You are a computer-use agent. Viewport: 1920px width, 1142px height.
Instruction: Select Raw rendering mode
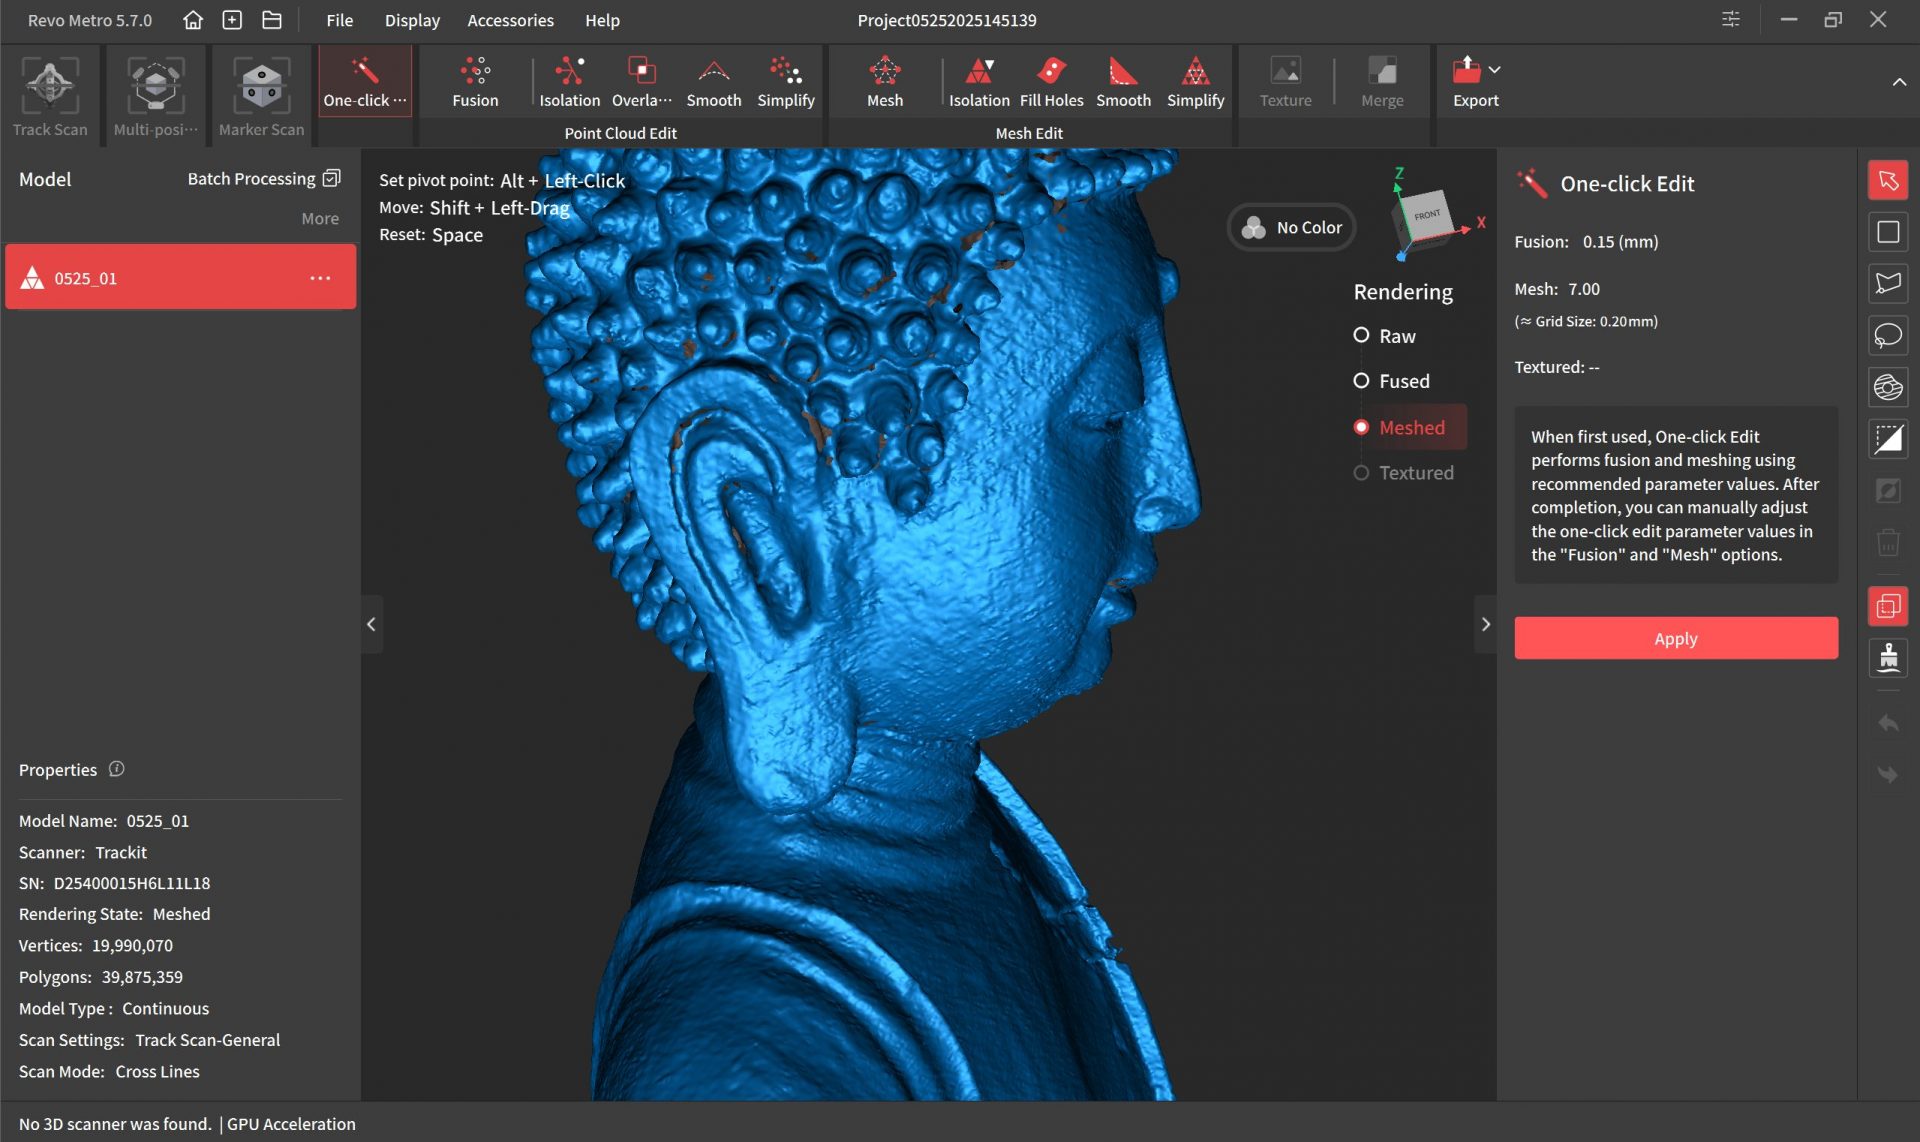[x=1361, y=336]
